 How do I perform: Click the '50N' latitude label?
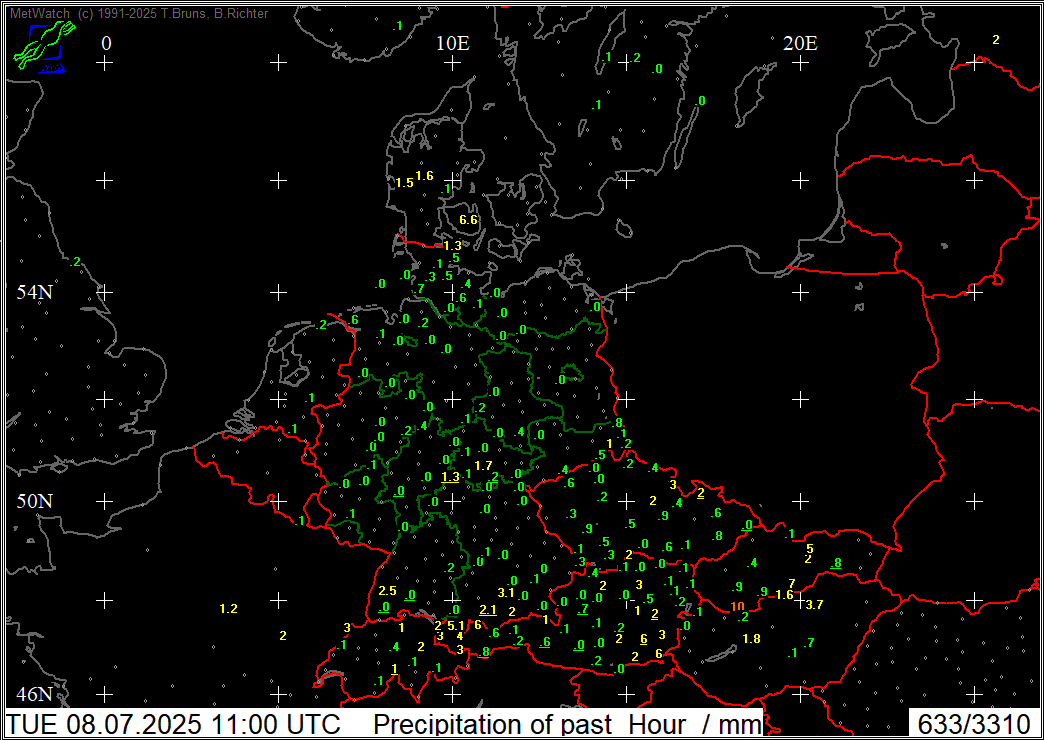(35, 501)
